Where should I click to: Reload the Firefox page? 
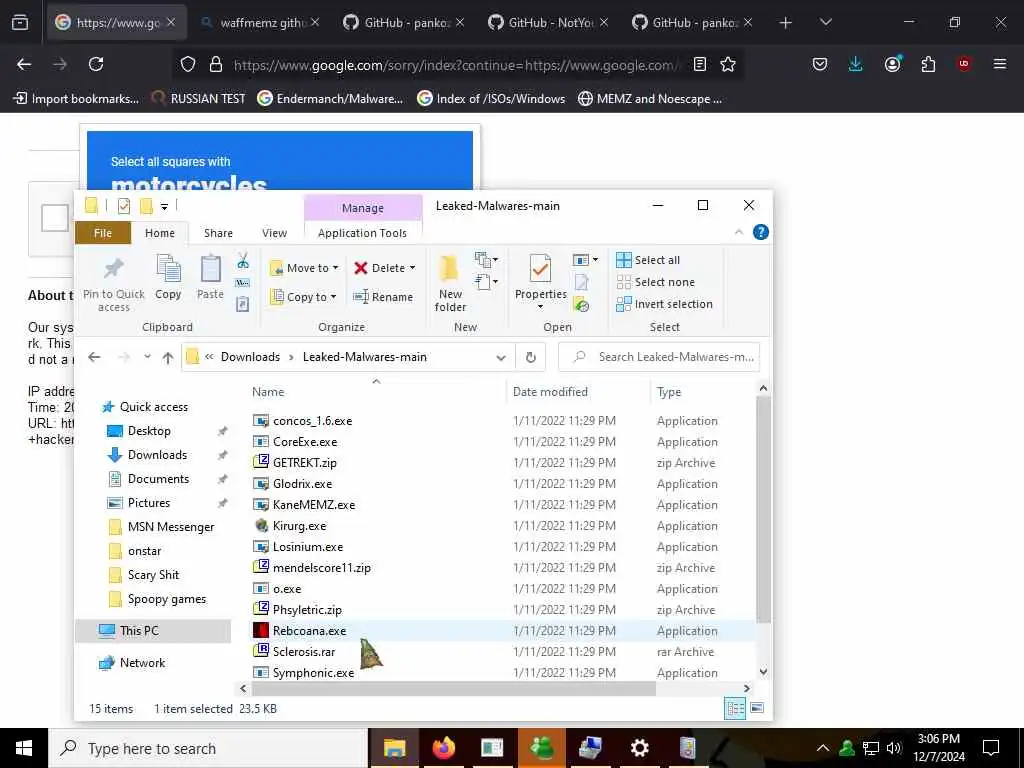coord(96,64)
